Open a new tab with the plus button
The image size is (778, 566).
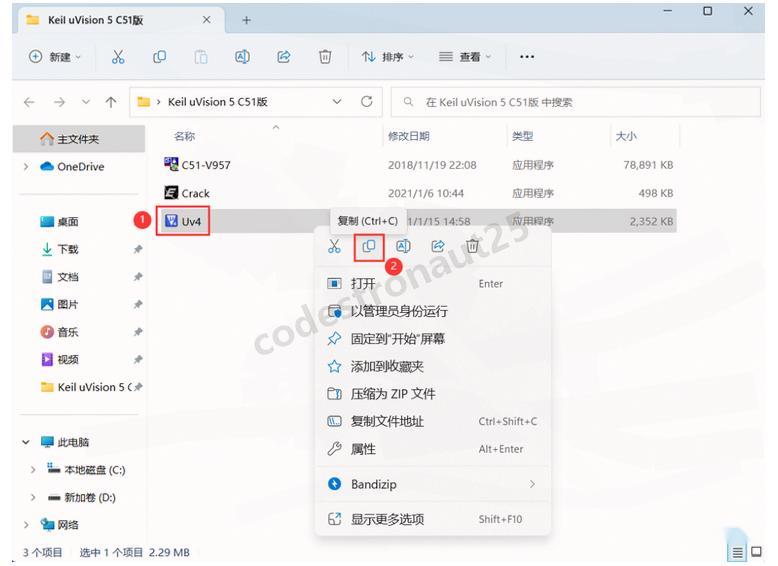pos(246,20)
